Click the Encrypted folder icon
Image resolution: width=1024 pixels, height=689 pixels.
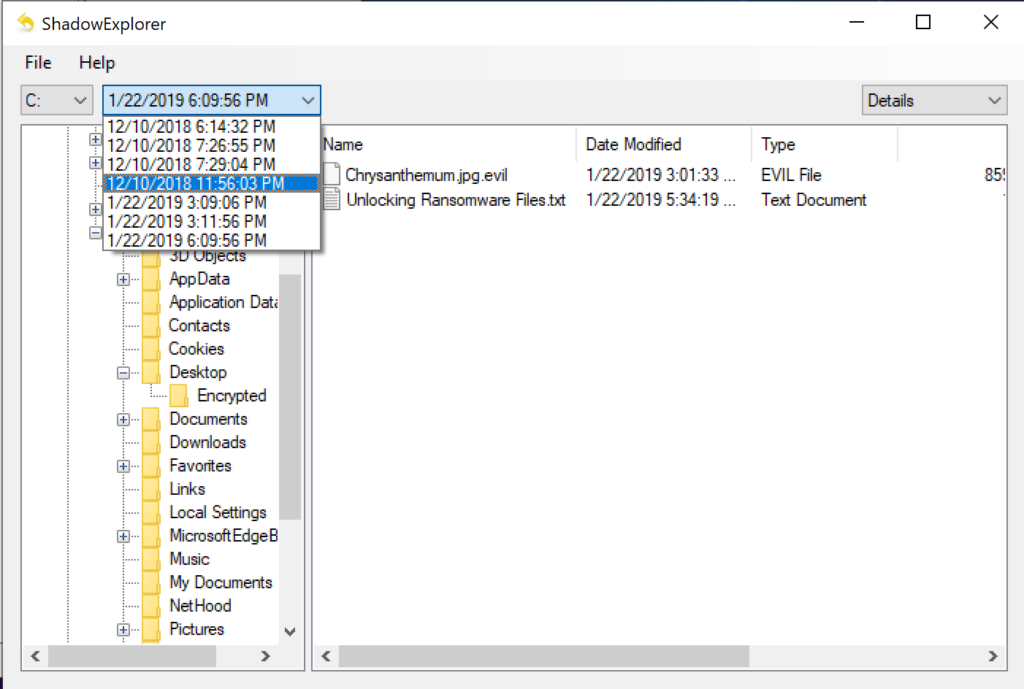tap(179, 396)
